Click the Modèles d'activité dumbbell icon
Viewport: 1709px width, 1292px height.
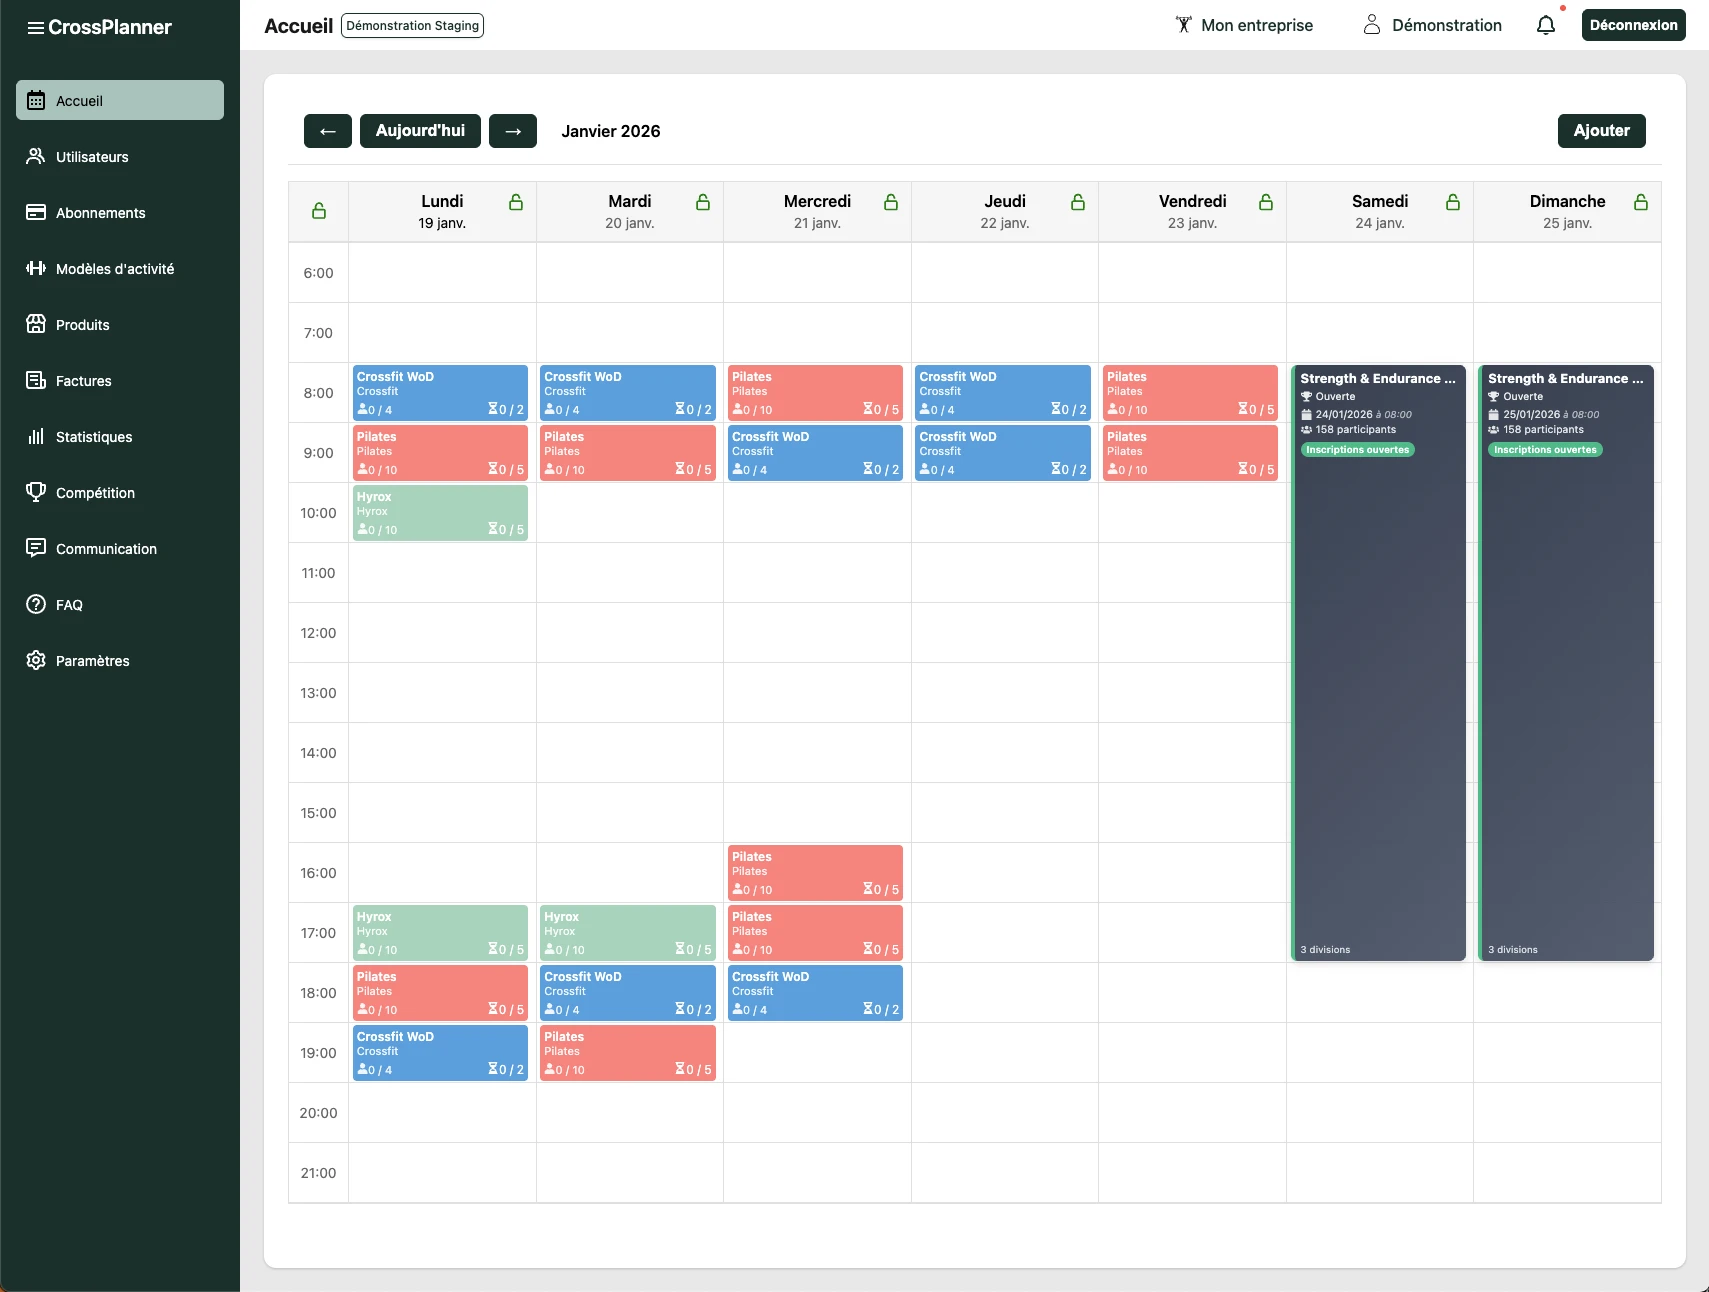click(x=36, y=268)
